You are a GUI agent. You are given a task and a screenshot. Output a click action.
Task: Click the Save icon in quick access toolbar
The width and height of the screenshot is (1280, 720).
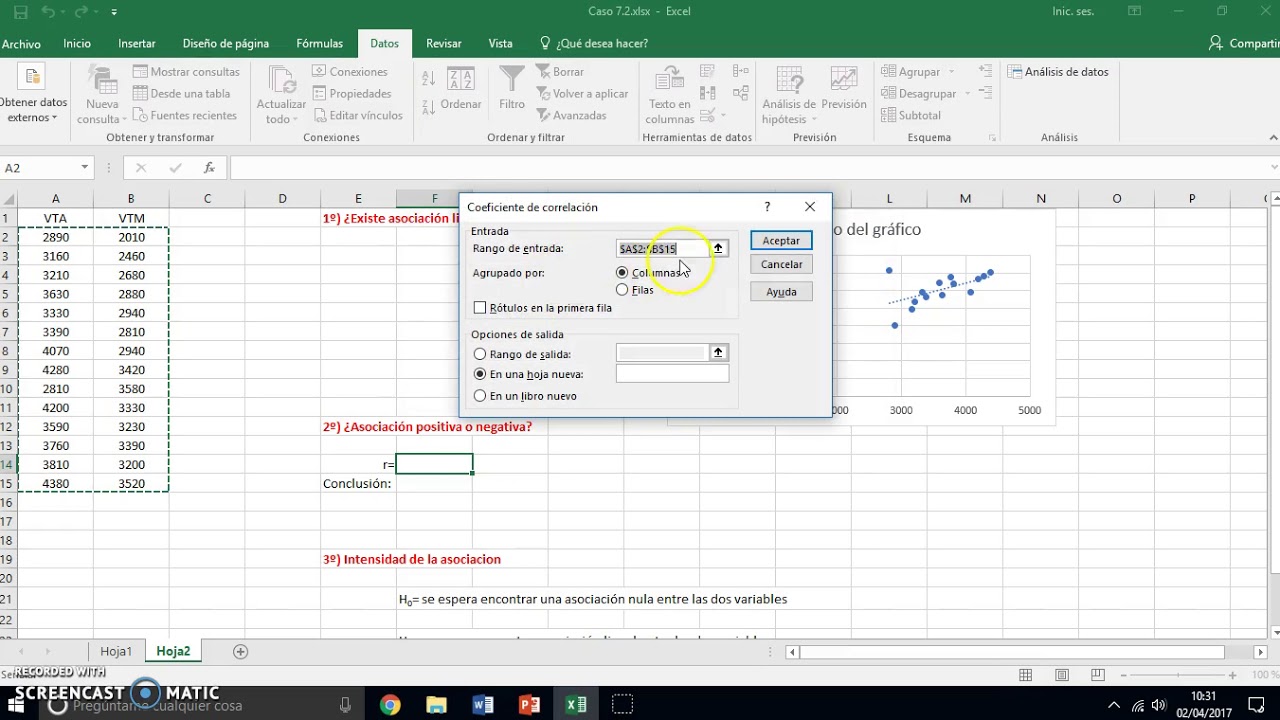click(x=20, y=12)
